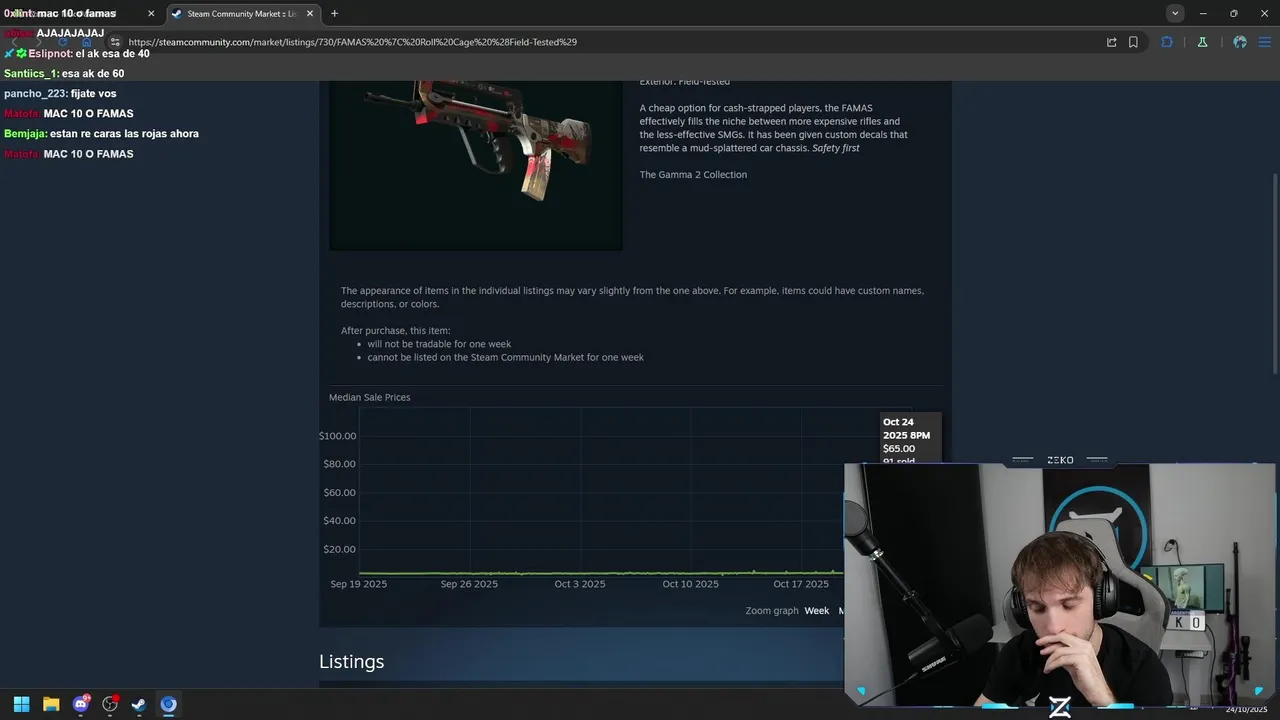Image resolution: width=1280 pixels, height=720 pixels.
Task: Click the Sep 26 2025 date label
Action: click(x=469, y=584)
